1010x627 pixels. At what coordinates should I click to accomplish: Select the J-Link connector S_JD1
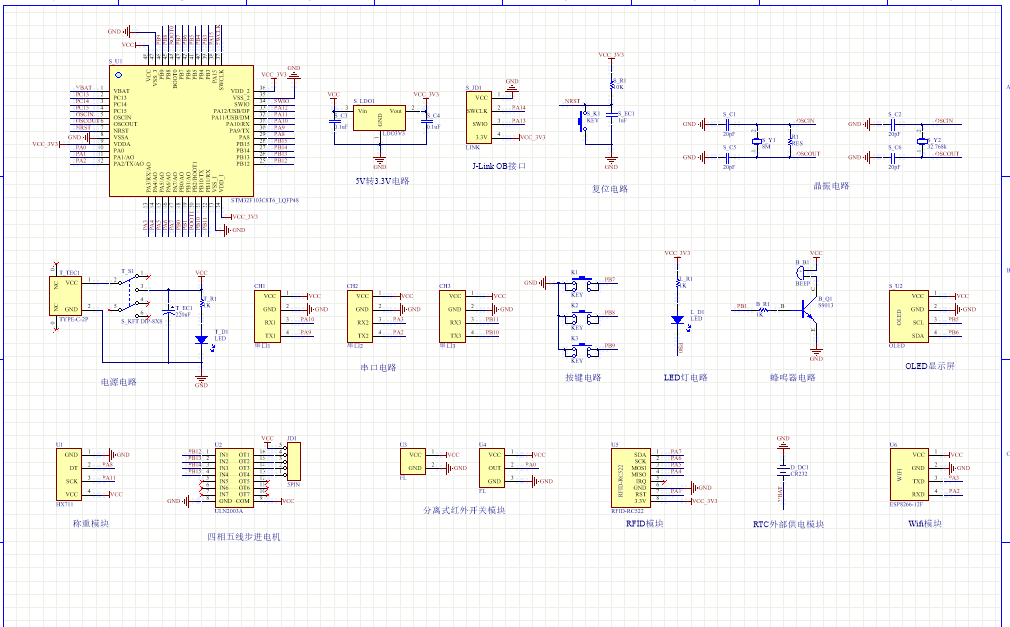pyautogui.click(x=481, y=117)
